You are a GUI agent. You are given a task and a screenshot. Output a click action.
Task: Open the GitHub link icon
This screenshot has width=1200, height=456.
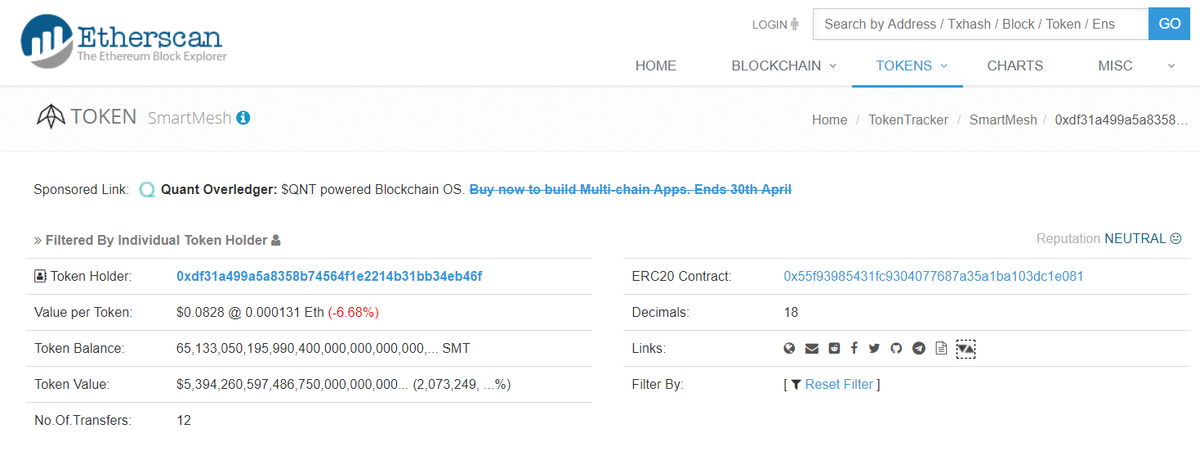click(x=896, y=348)
